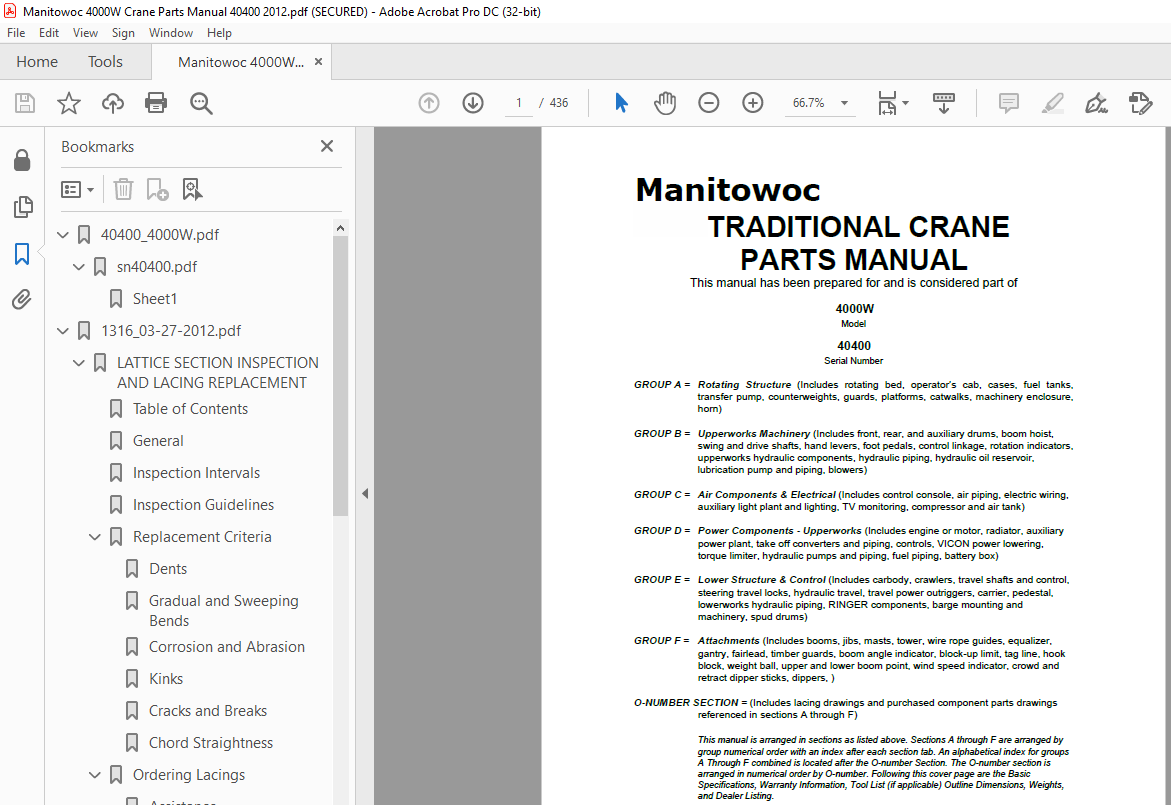
Task: Open the Window menu
Action: pyautogui.click(x=170, y=33)
